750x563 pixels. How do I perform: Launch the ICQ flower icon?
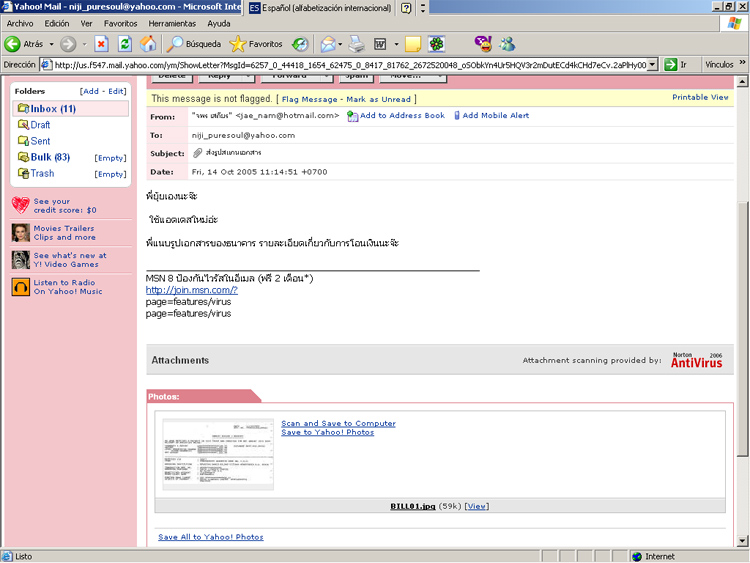(436, 44)
